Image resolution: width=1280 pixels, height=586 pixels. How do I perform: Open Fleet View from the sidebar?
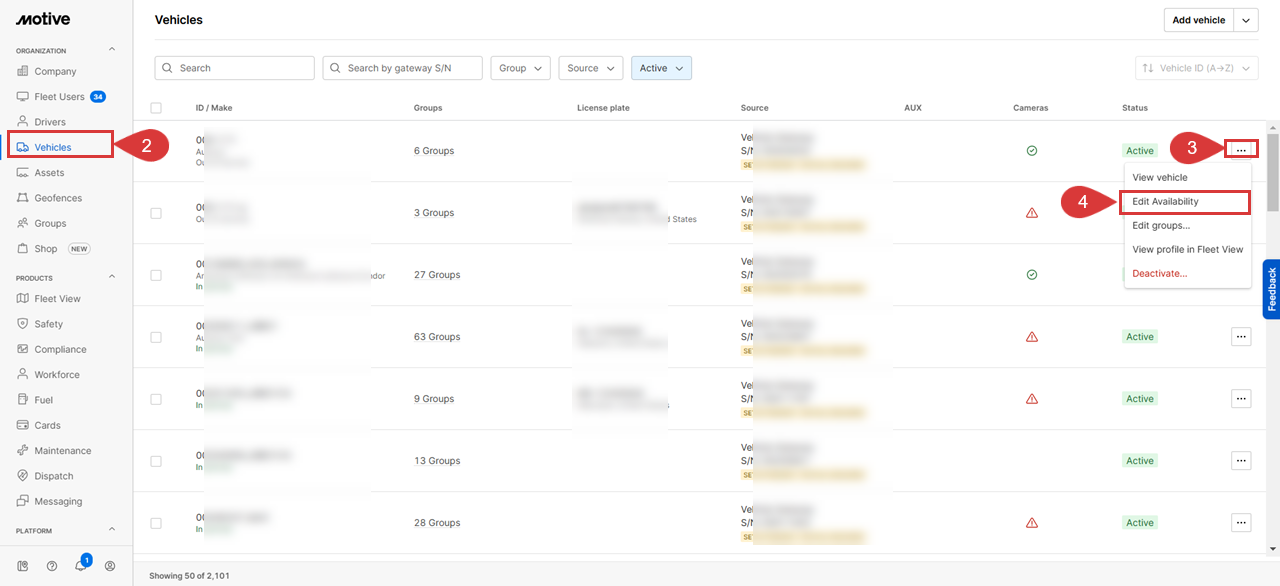[57, 299]
